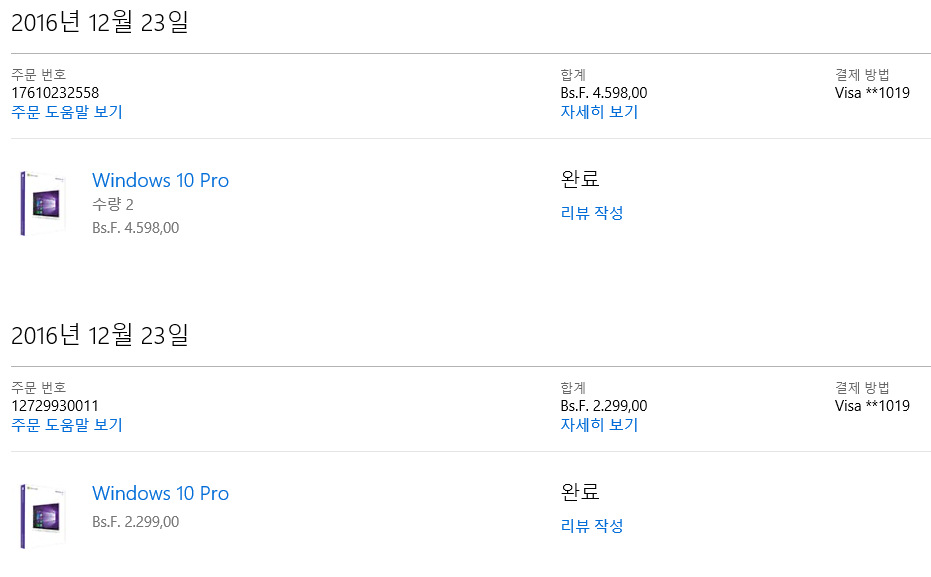Click Visa **1019 for order 17610232558

(872, 93)
